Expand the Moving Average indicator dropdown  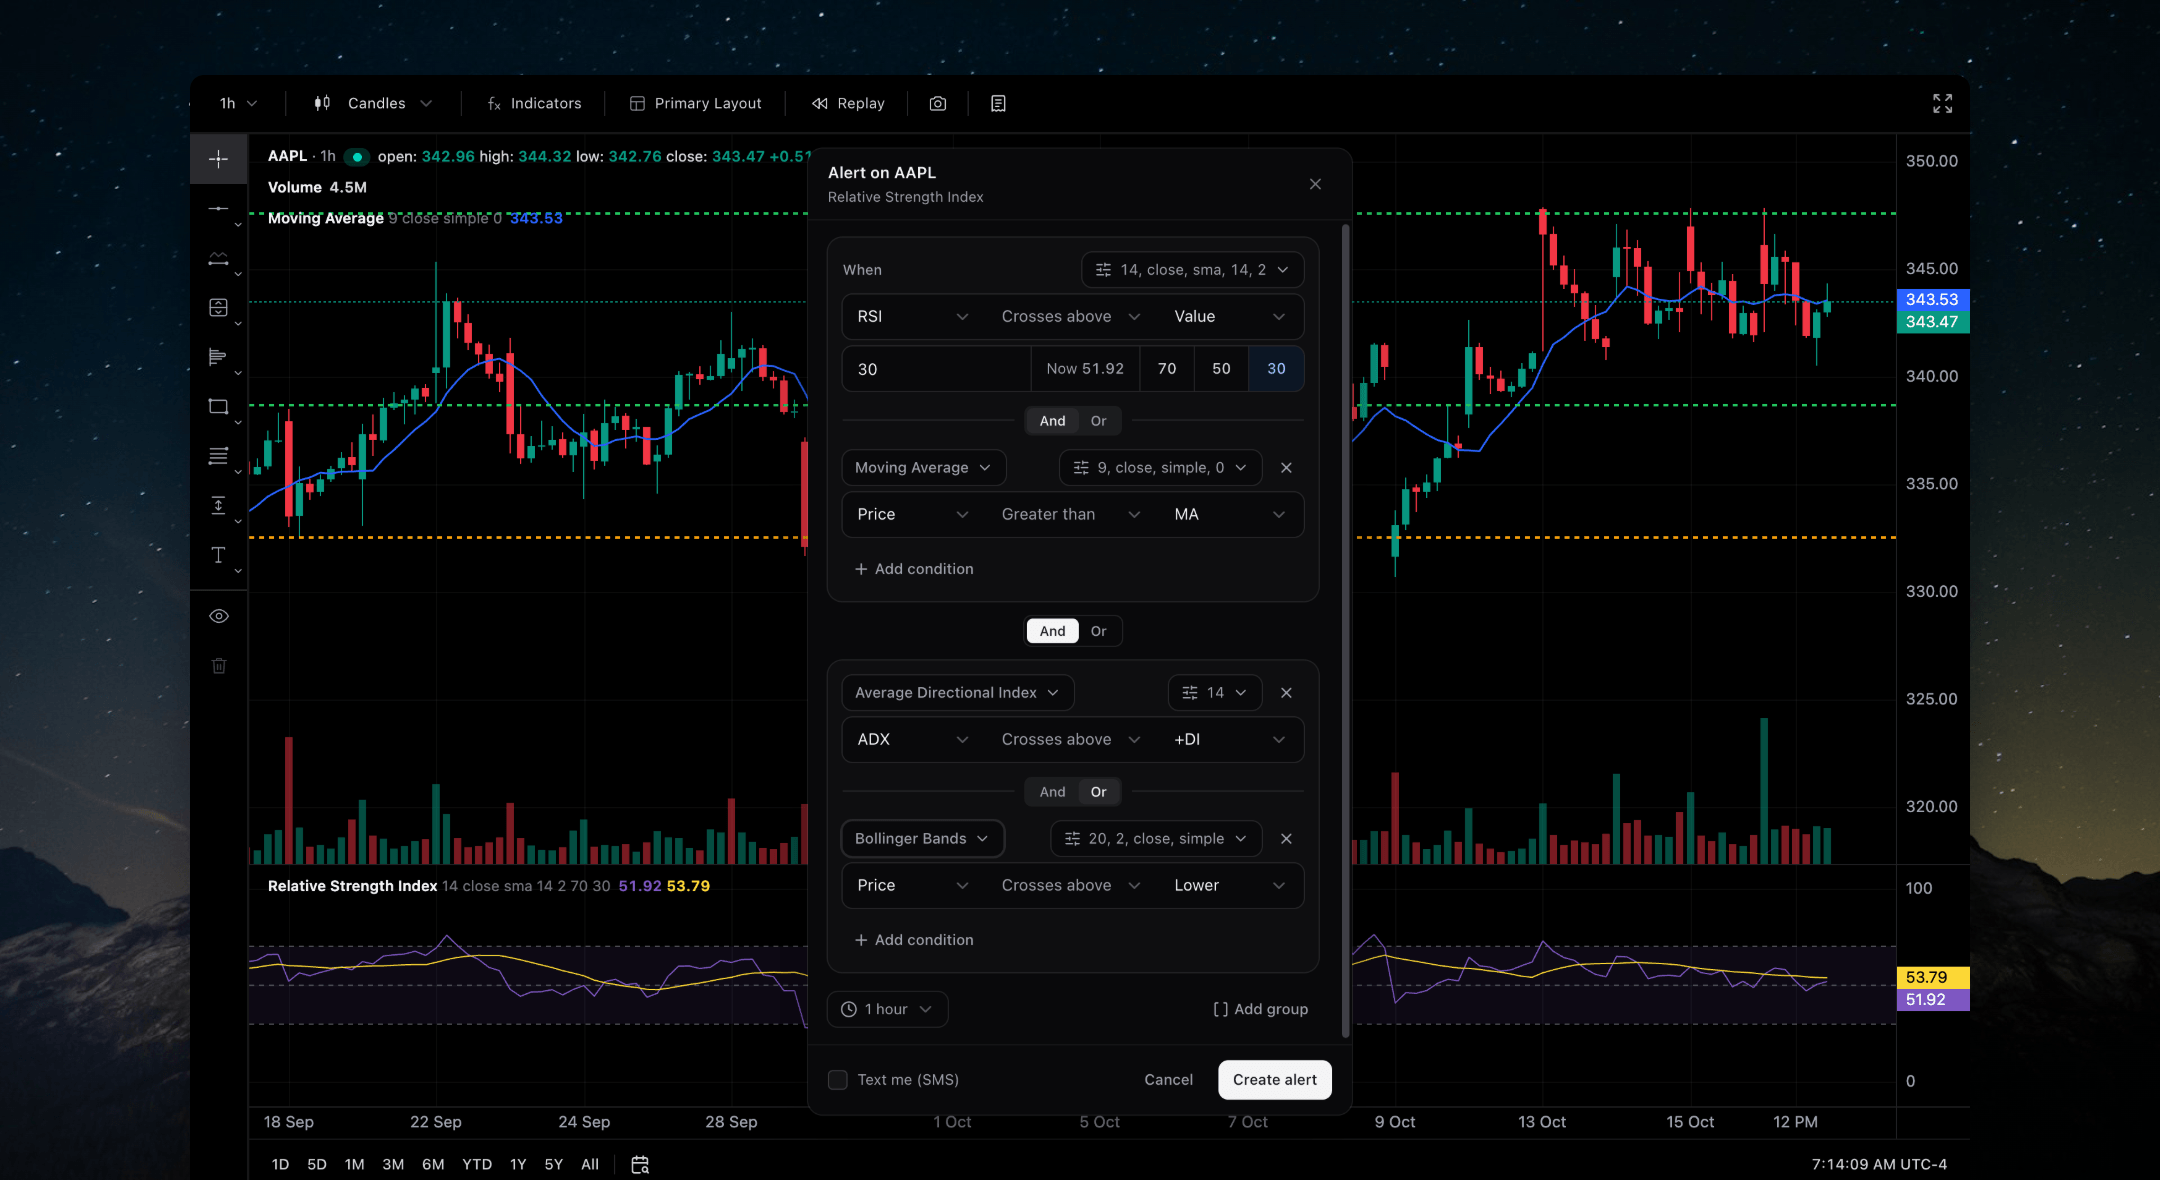click(x=923, y=468)
